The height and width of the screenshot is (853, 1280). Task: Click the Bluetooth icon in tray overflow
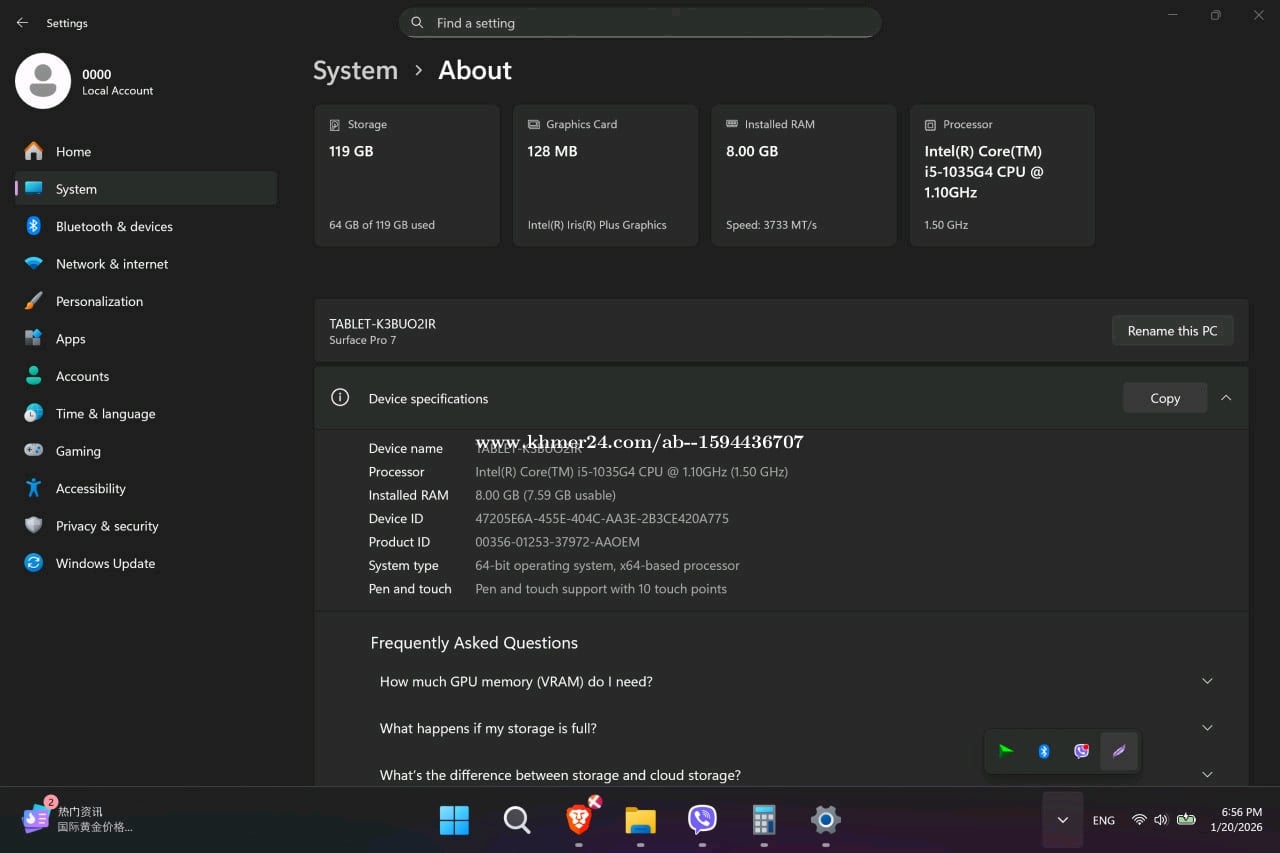click(1044, 751)
